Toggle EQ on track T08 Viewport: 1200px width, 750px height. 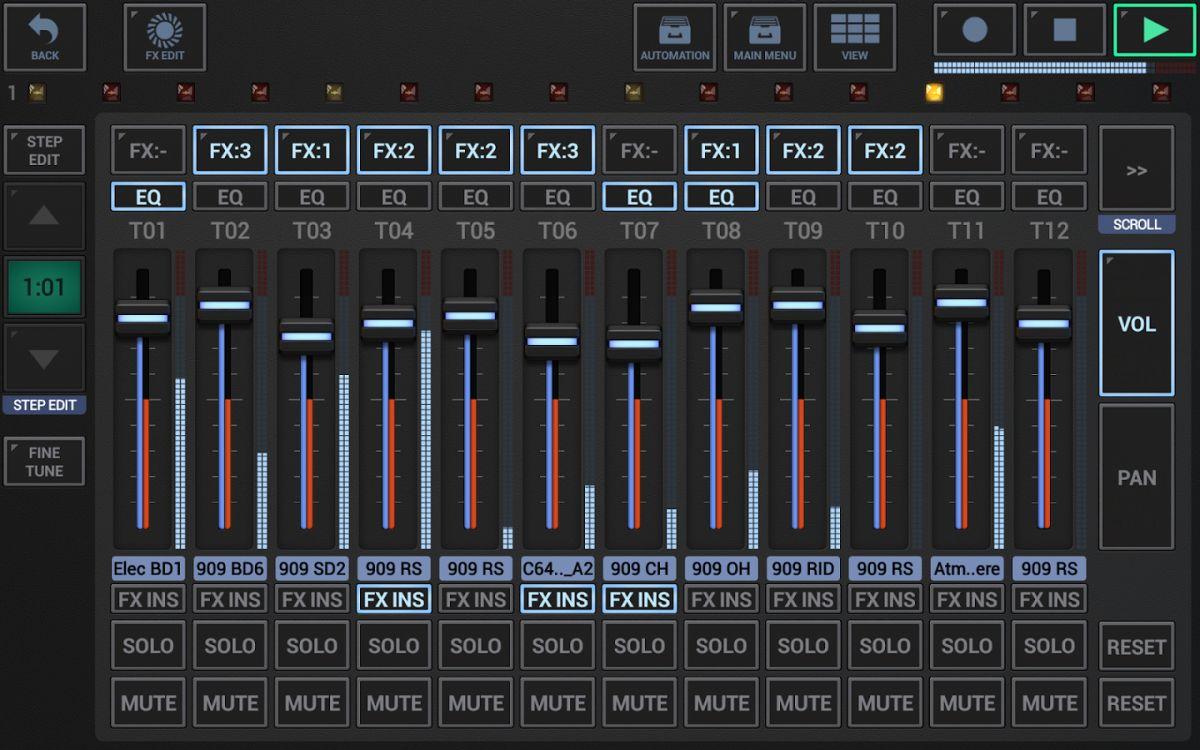(x=722, y=197)
